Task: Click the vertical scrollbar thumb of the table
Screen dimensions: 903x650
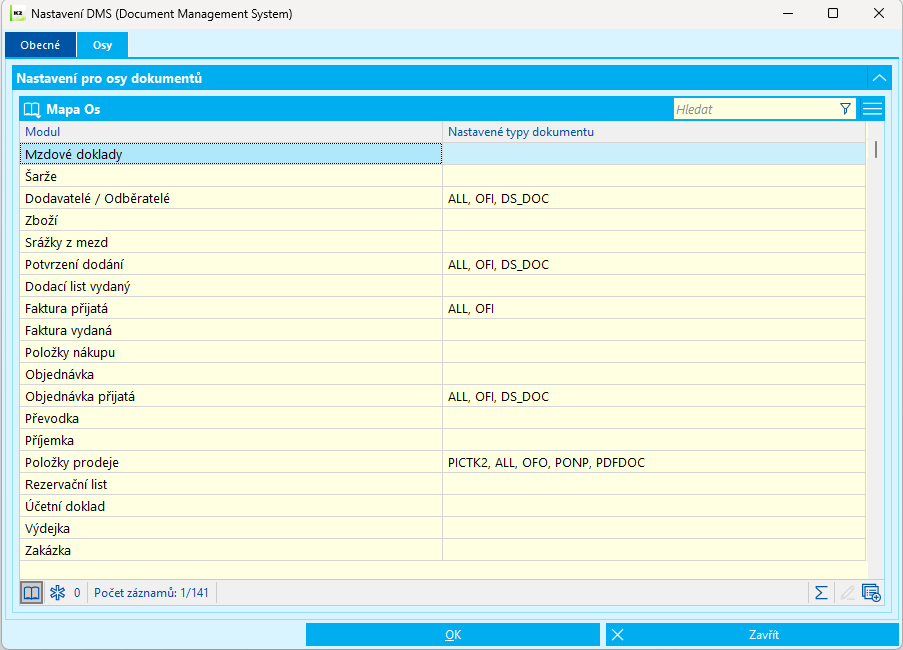Action: [875, 149]
